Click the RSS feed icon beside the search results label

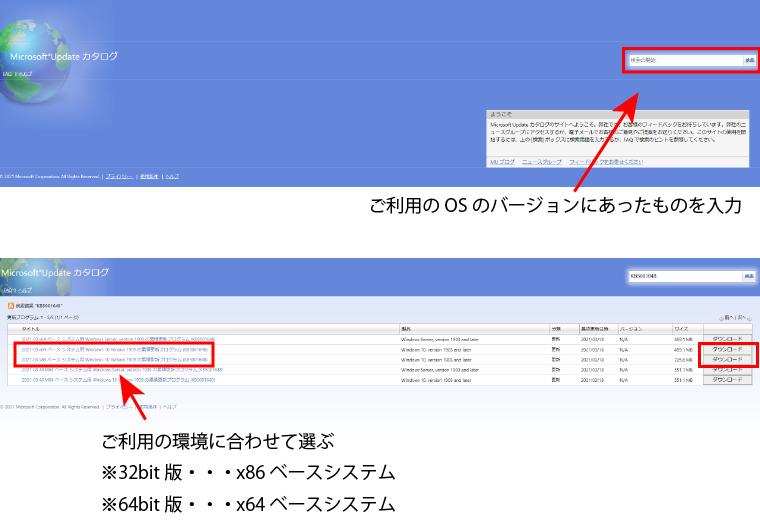tap(11, 306)
